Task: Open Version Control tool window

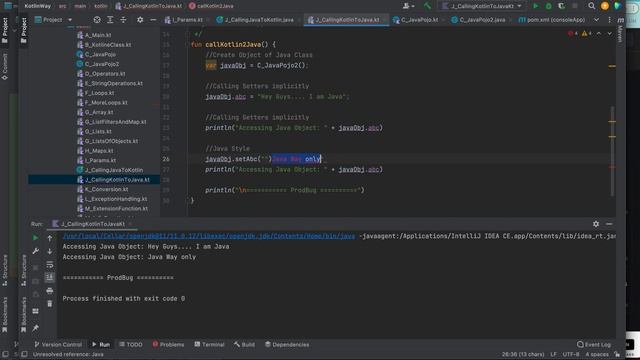Action: (58, 344)
